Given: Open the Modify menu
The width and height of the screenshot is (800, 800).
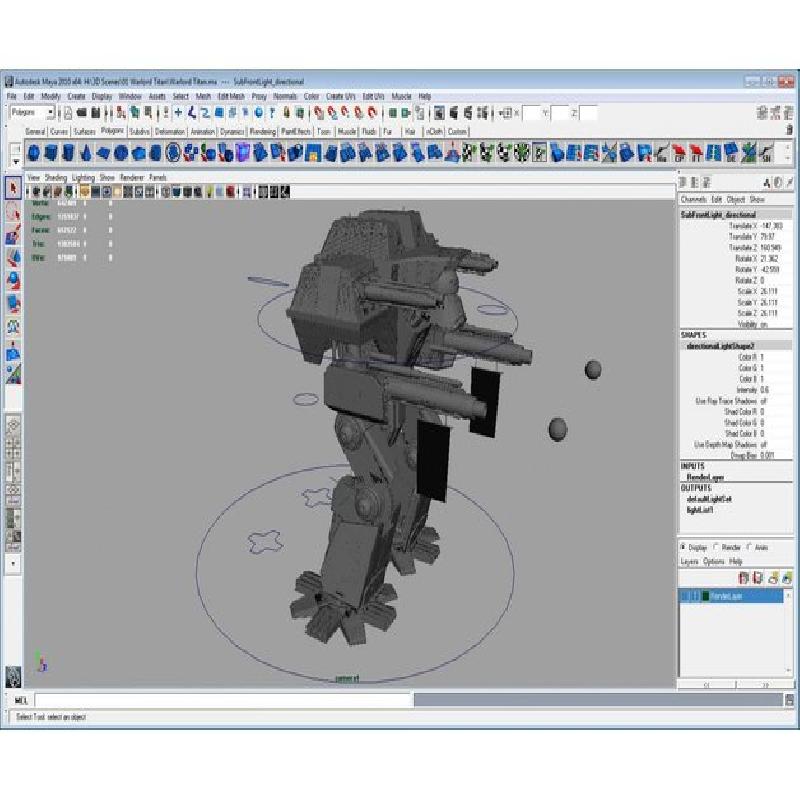Looking at the screenshot, I should click(51, 96).
